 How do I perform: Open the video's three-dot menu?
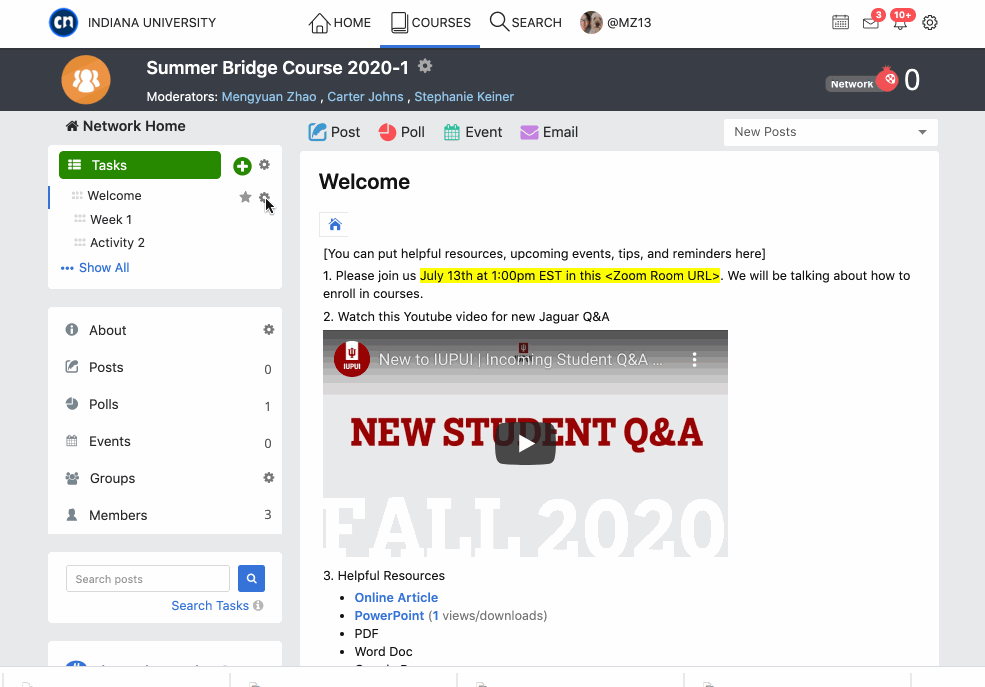[694, 359]
